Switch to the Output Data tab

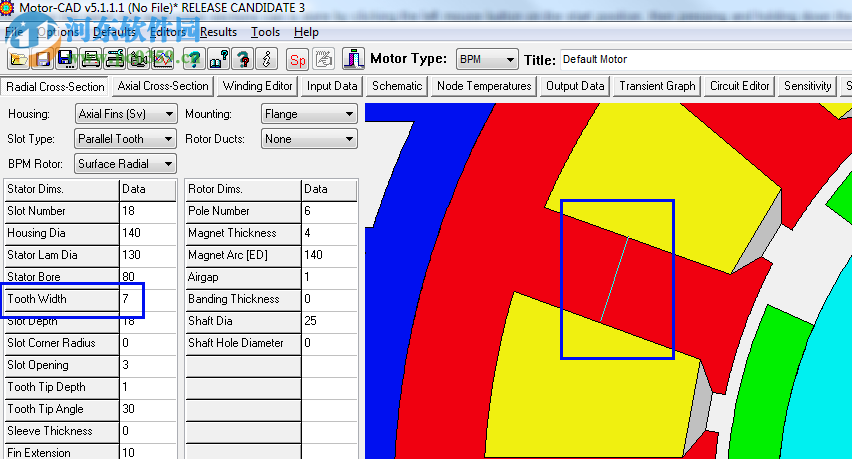tap(575, 86)
